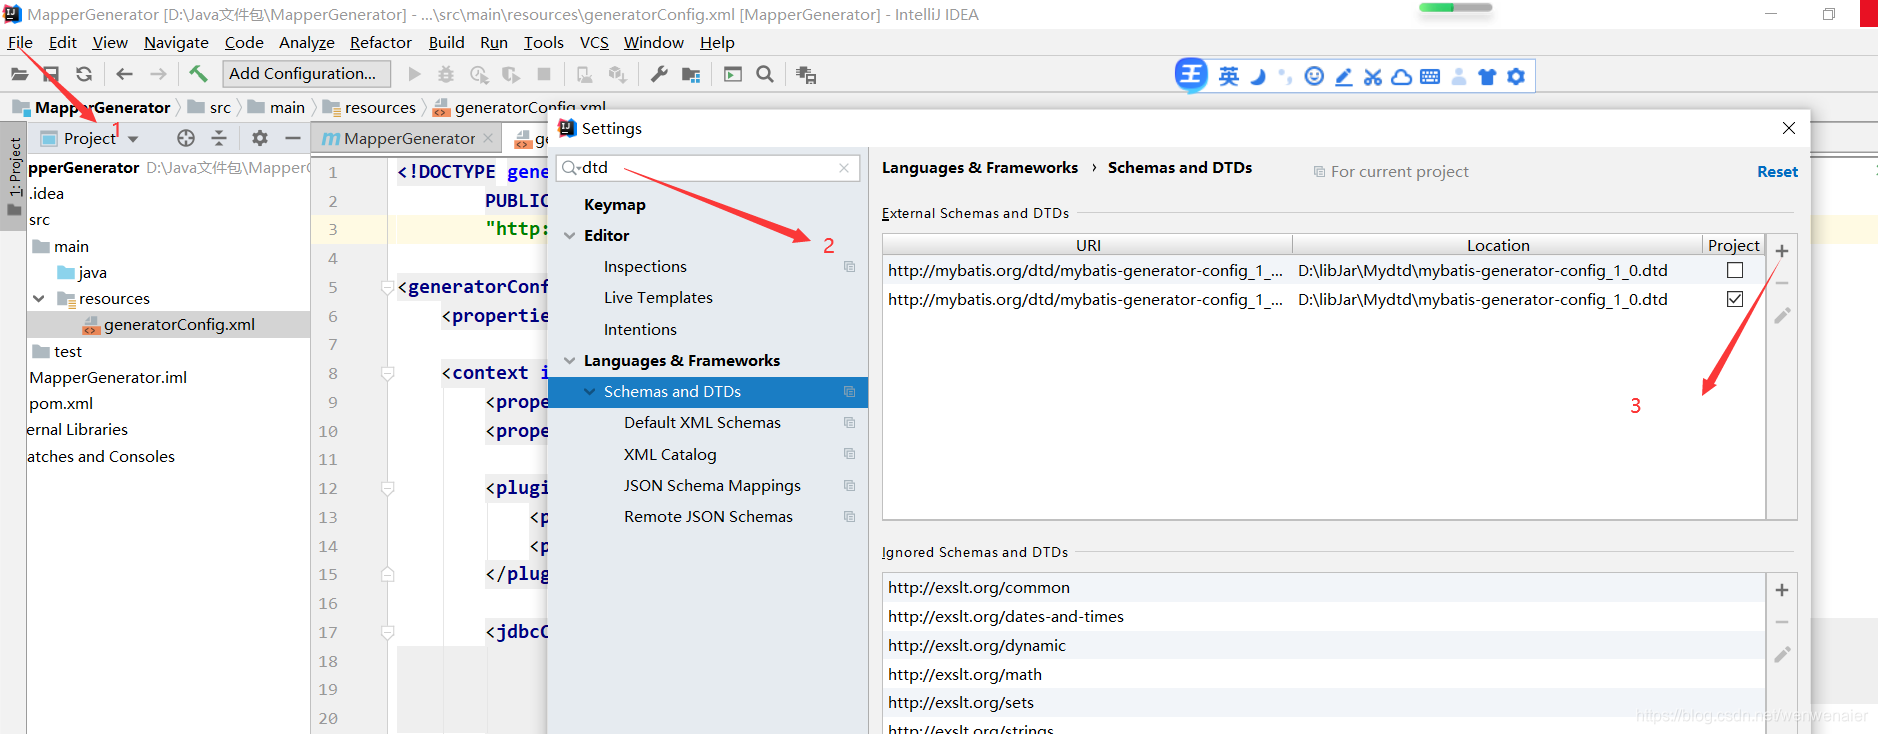Edit external schema with pencil icon
Screen dimensions: 1878x734
tap(1782, 316)
